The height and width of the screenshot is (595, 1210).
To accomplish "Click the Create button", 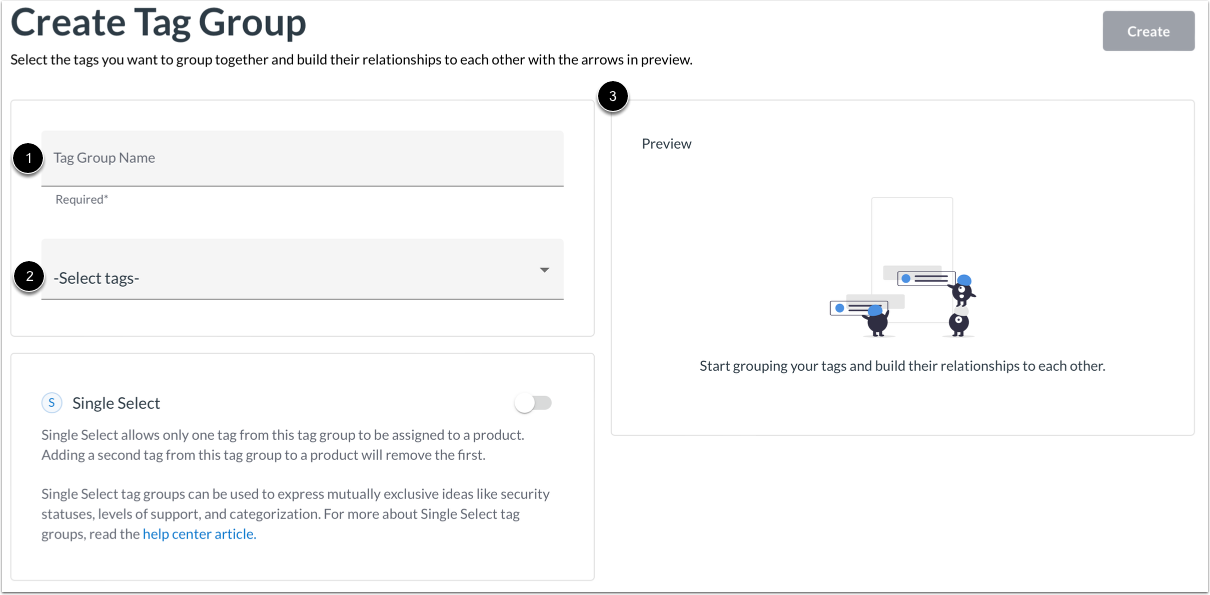I will point(1148,31).
